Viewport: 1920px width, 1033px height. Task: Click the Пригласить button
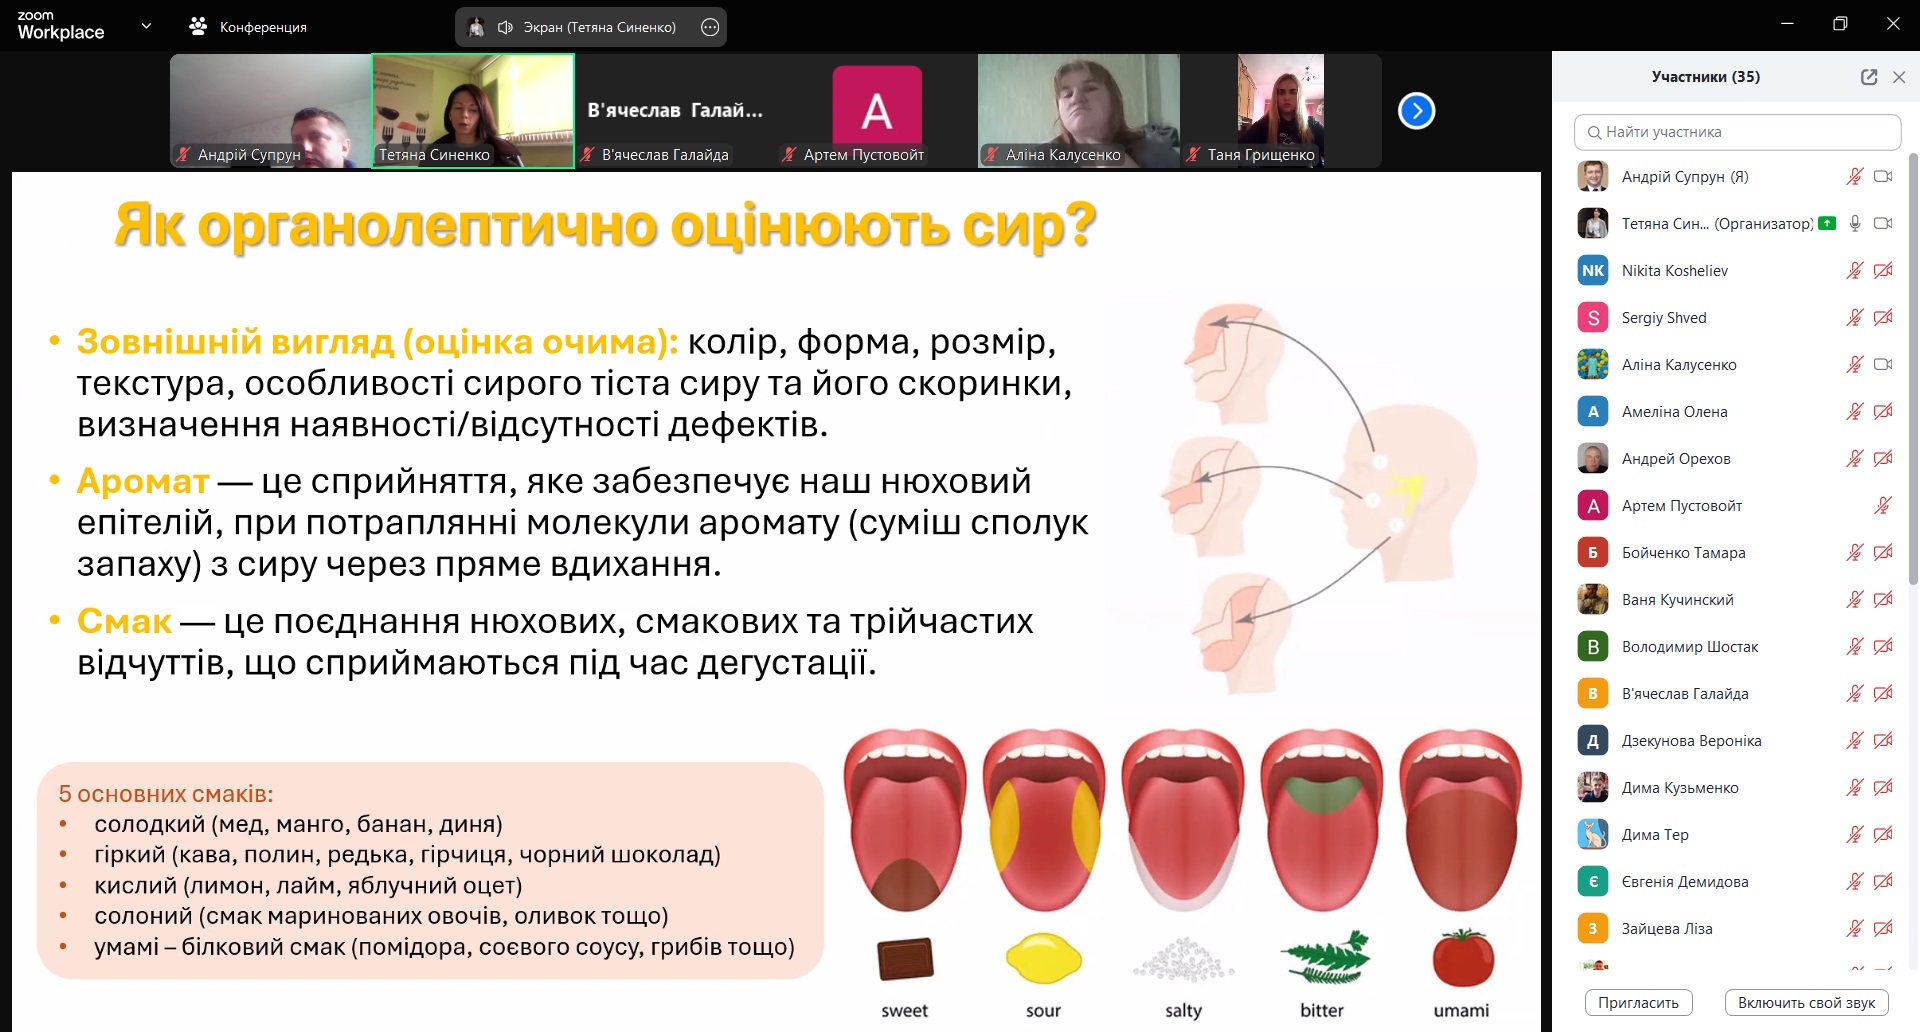coord(1638,1003)
